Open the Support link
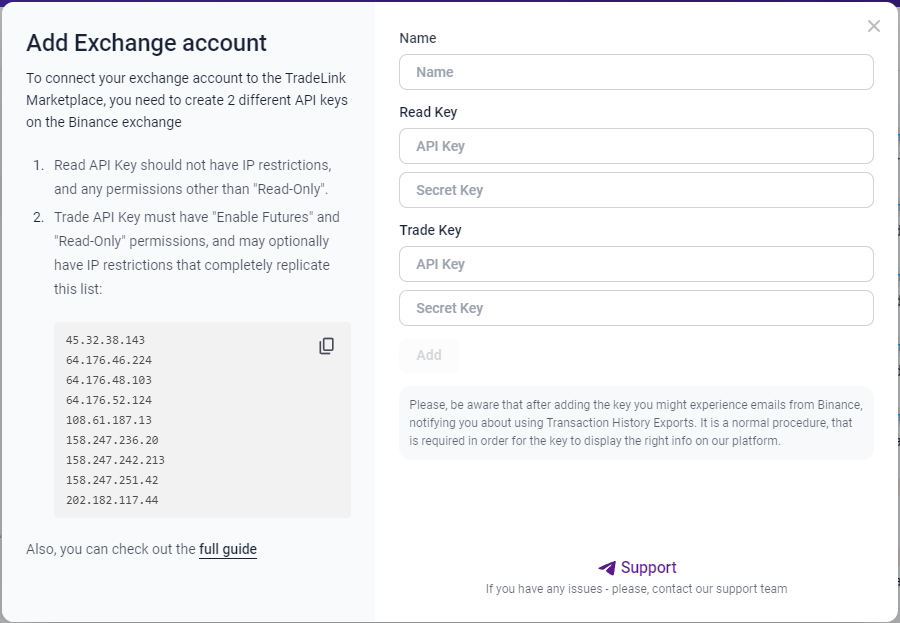Viewport: 900px width, 623px height. (x=649, y=568)
